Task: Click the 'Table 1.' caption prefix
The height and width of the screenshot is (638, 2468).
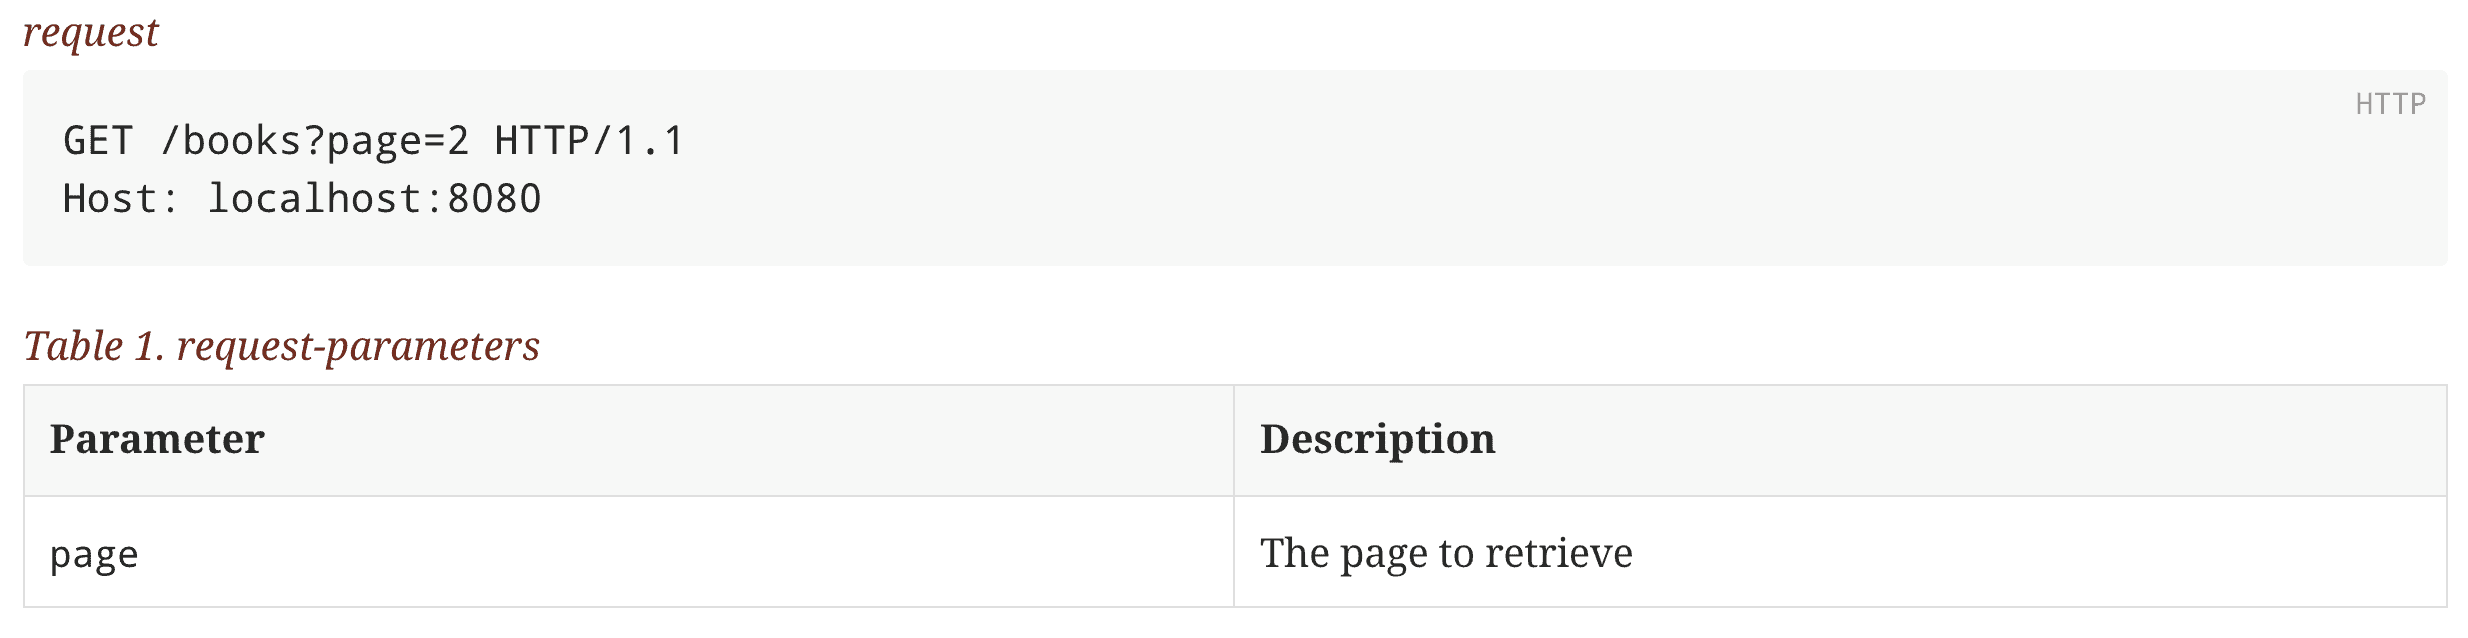Action: tap(94, 346)
